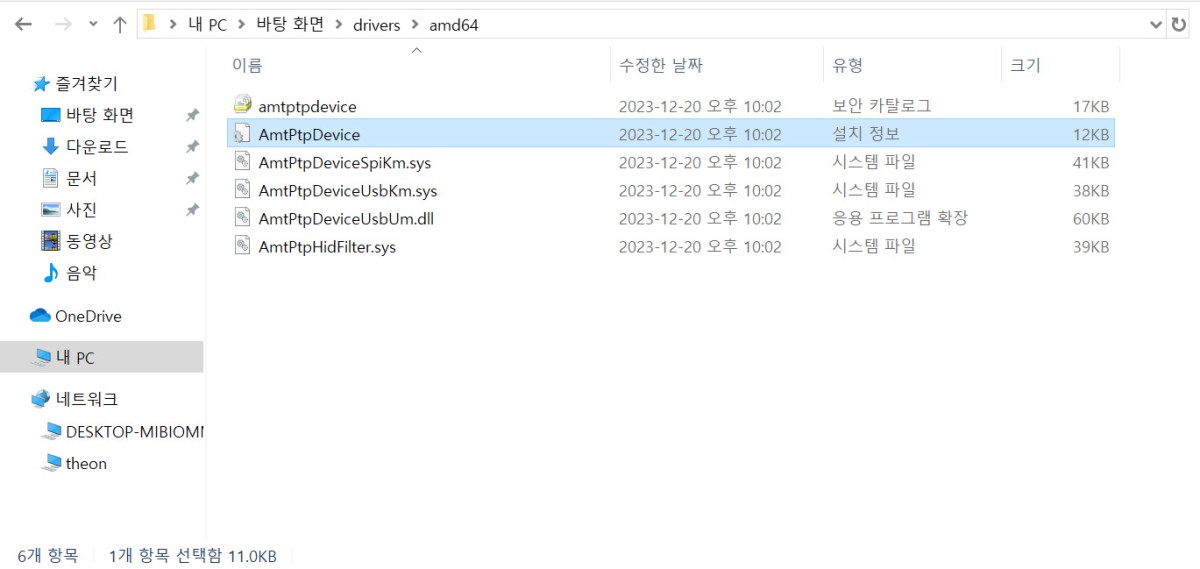Click the Back navigation arrow
This screenshot has width=1200, height=569.
[x=23, y=25]
